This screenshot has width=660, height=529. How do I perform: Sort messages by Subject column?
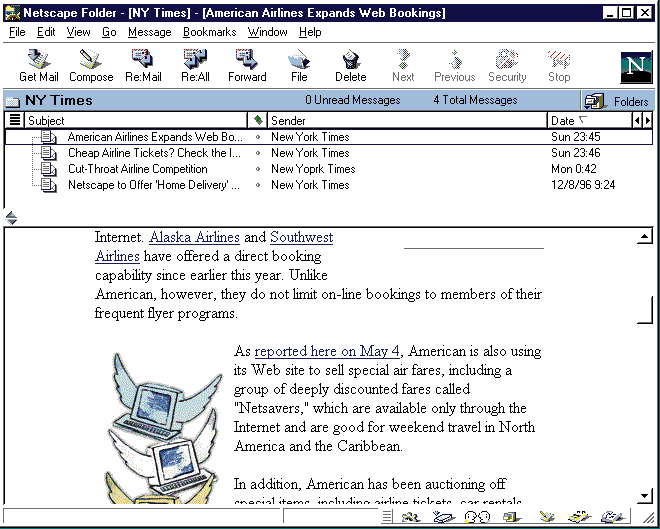tap(136, 121)
